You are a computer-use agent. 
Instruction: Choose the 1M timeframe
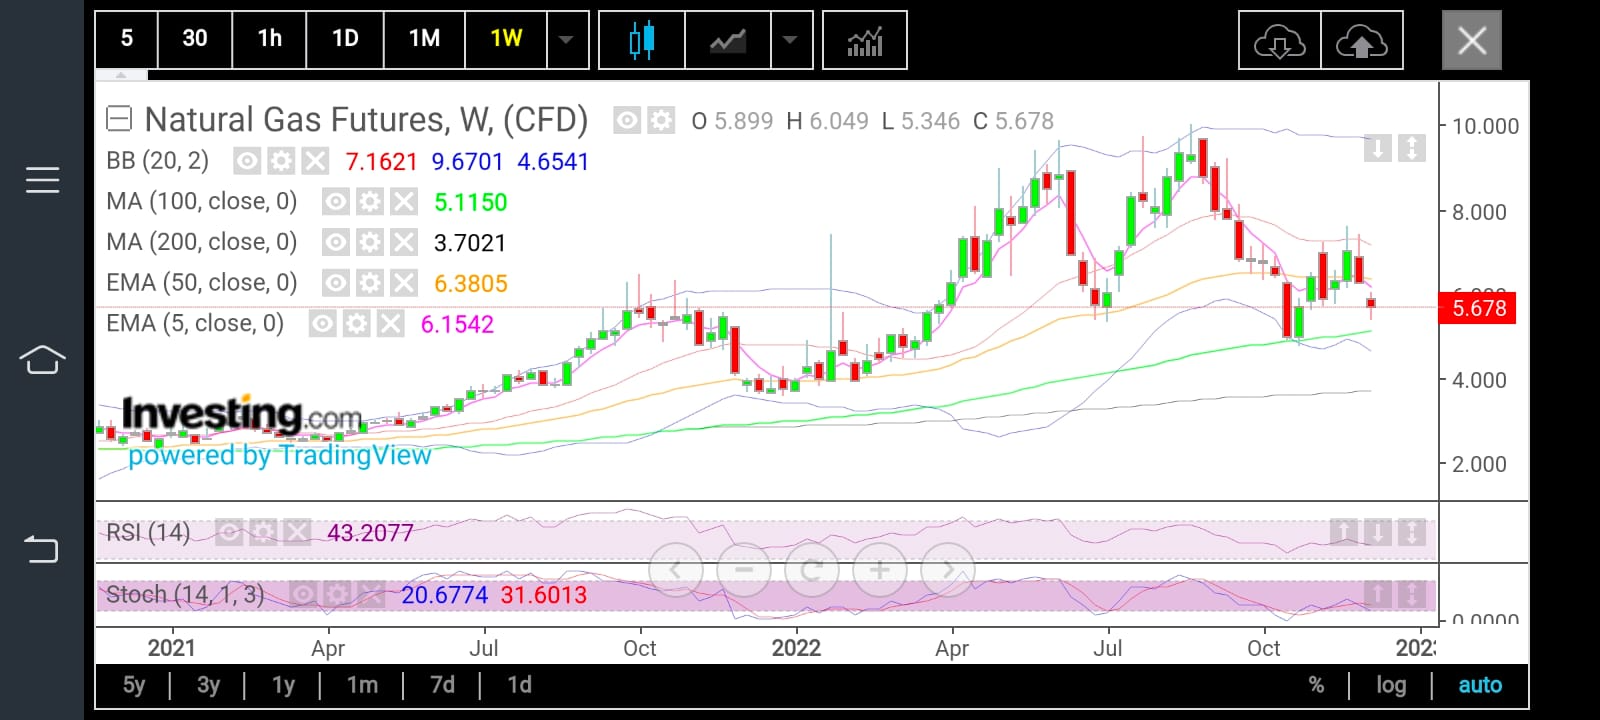[424, 39]
